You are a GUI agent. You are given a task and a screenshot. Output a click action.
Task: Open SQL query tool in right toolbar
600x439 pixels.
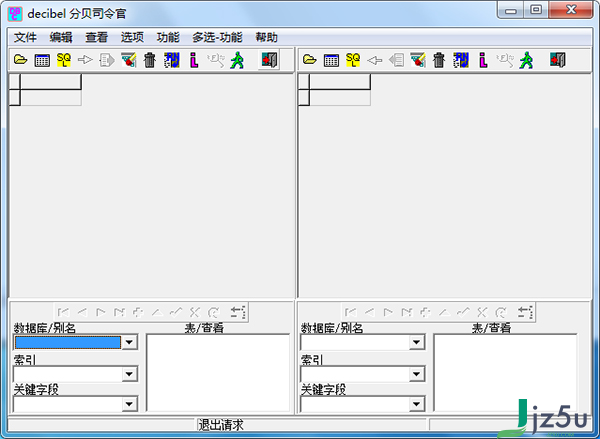[353, 60]
